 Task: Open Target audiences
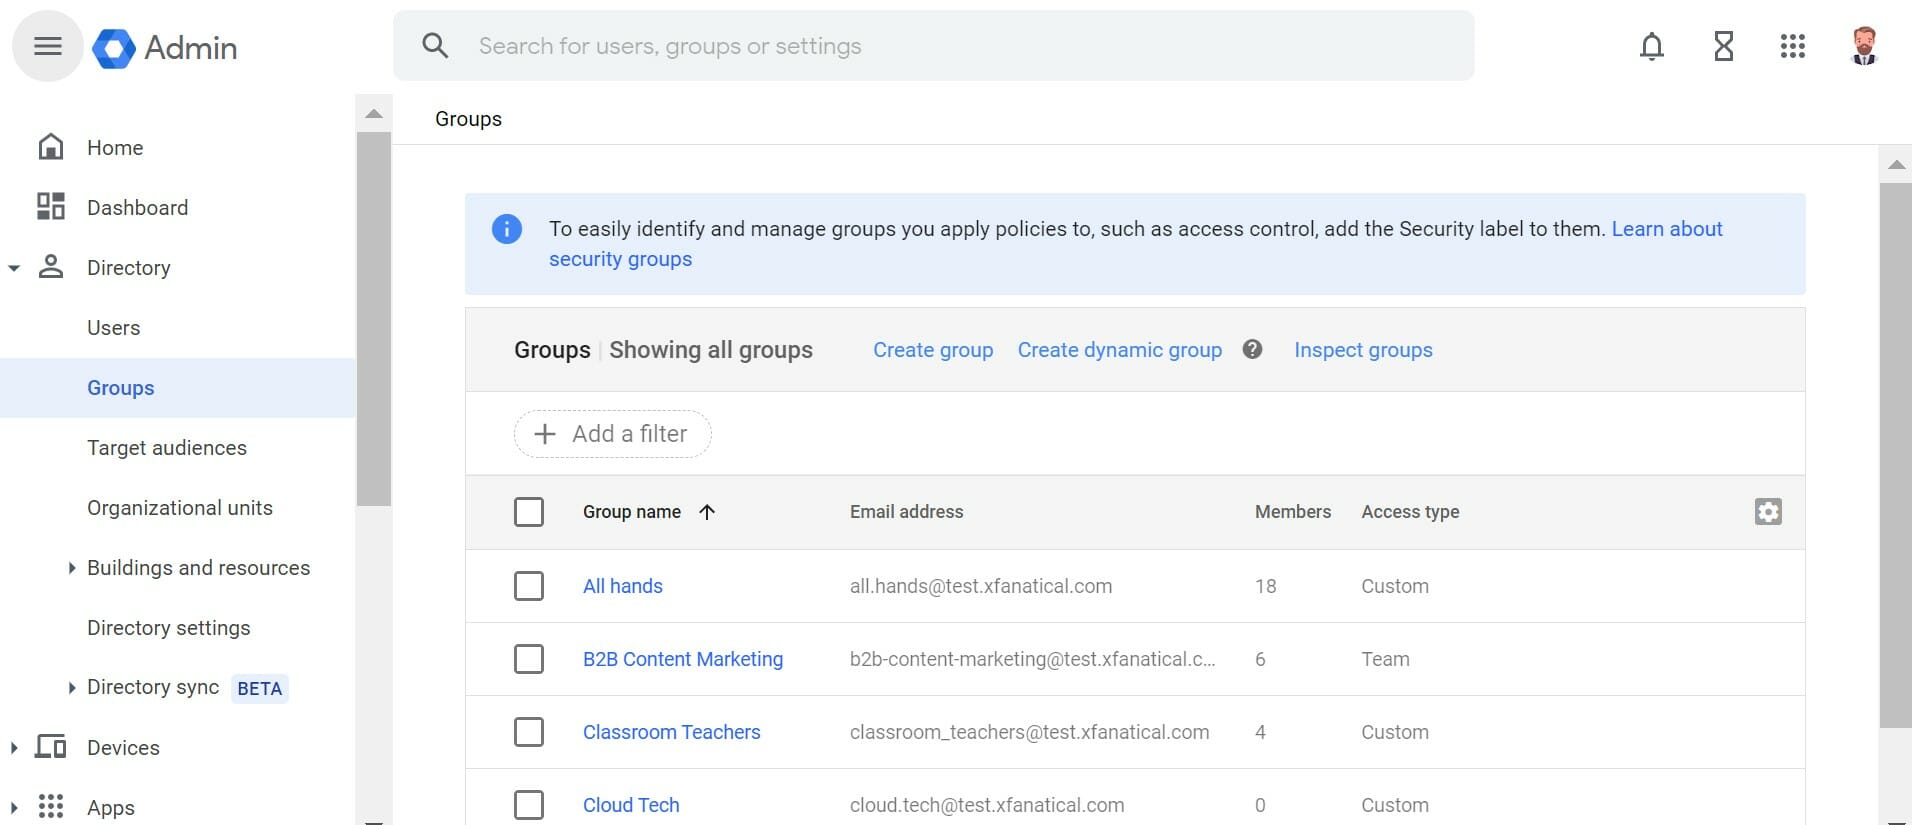point(167,448)
